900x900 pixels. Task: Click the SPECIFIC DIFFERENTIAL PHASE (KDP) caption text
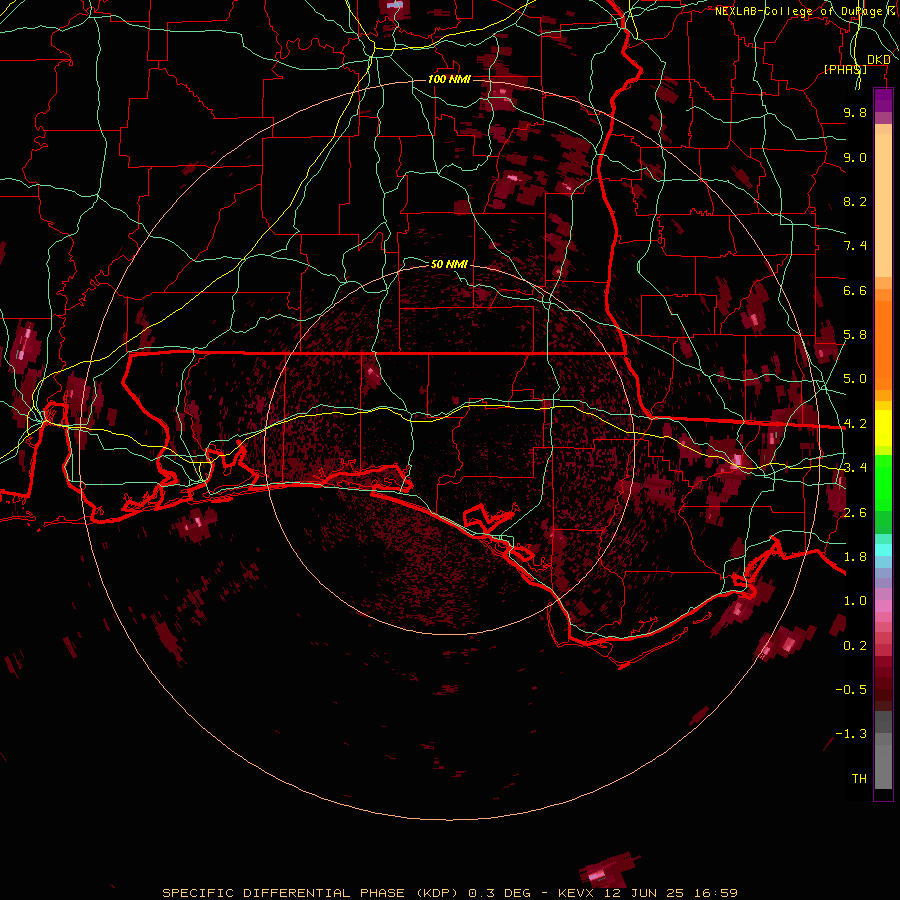[312, 893]
